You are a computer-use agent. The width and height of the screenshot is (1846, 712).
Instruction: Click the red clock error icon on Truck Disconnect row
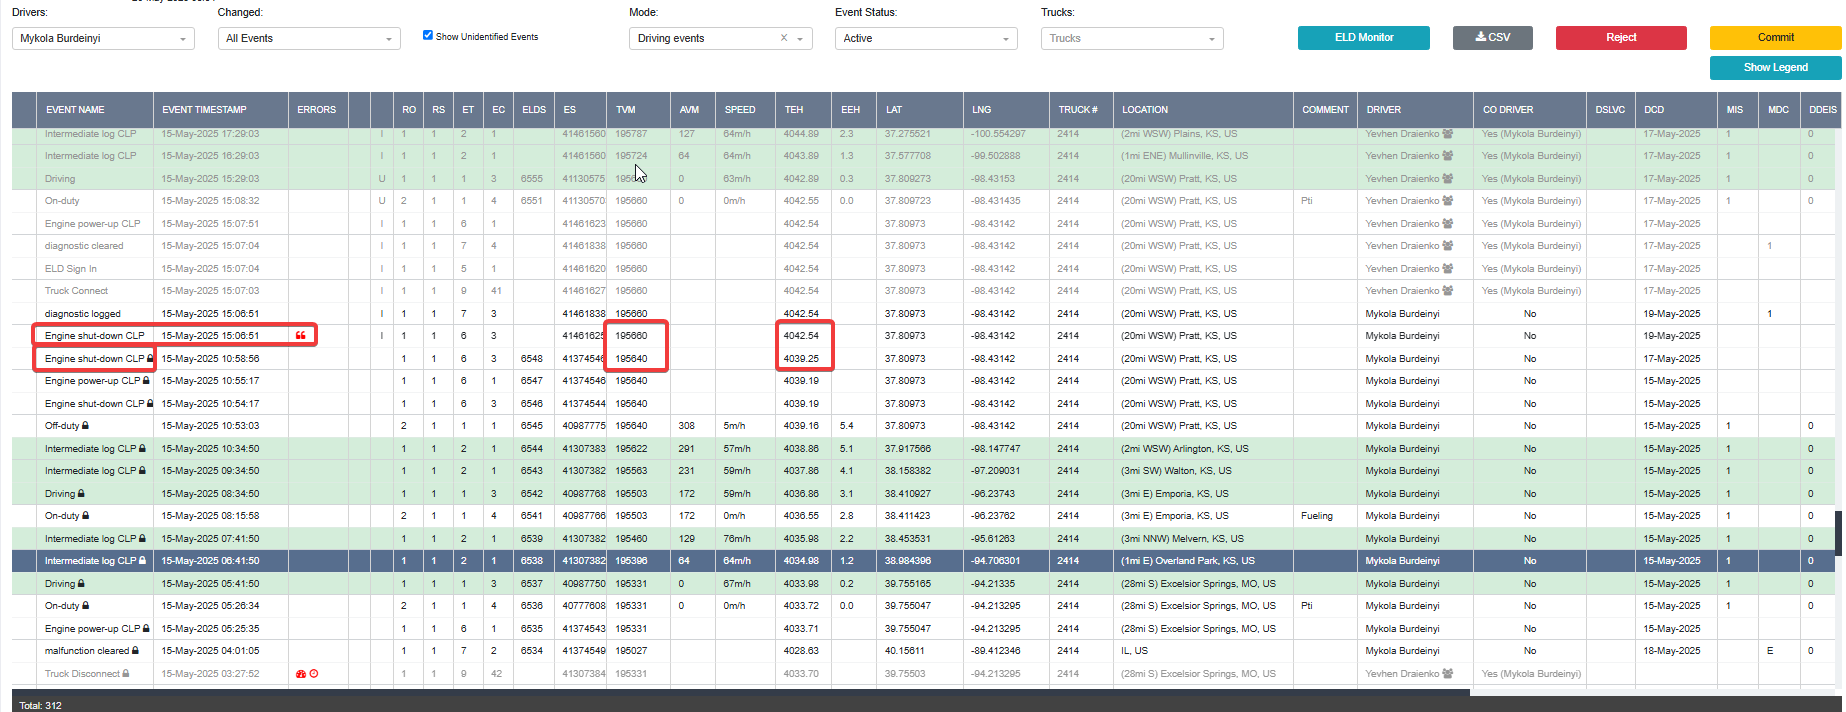pos(314,674)
